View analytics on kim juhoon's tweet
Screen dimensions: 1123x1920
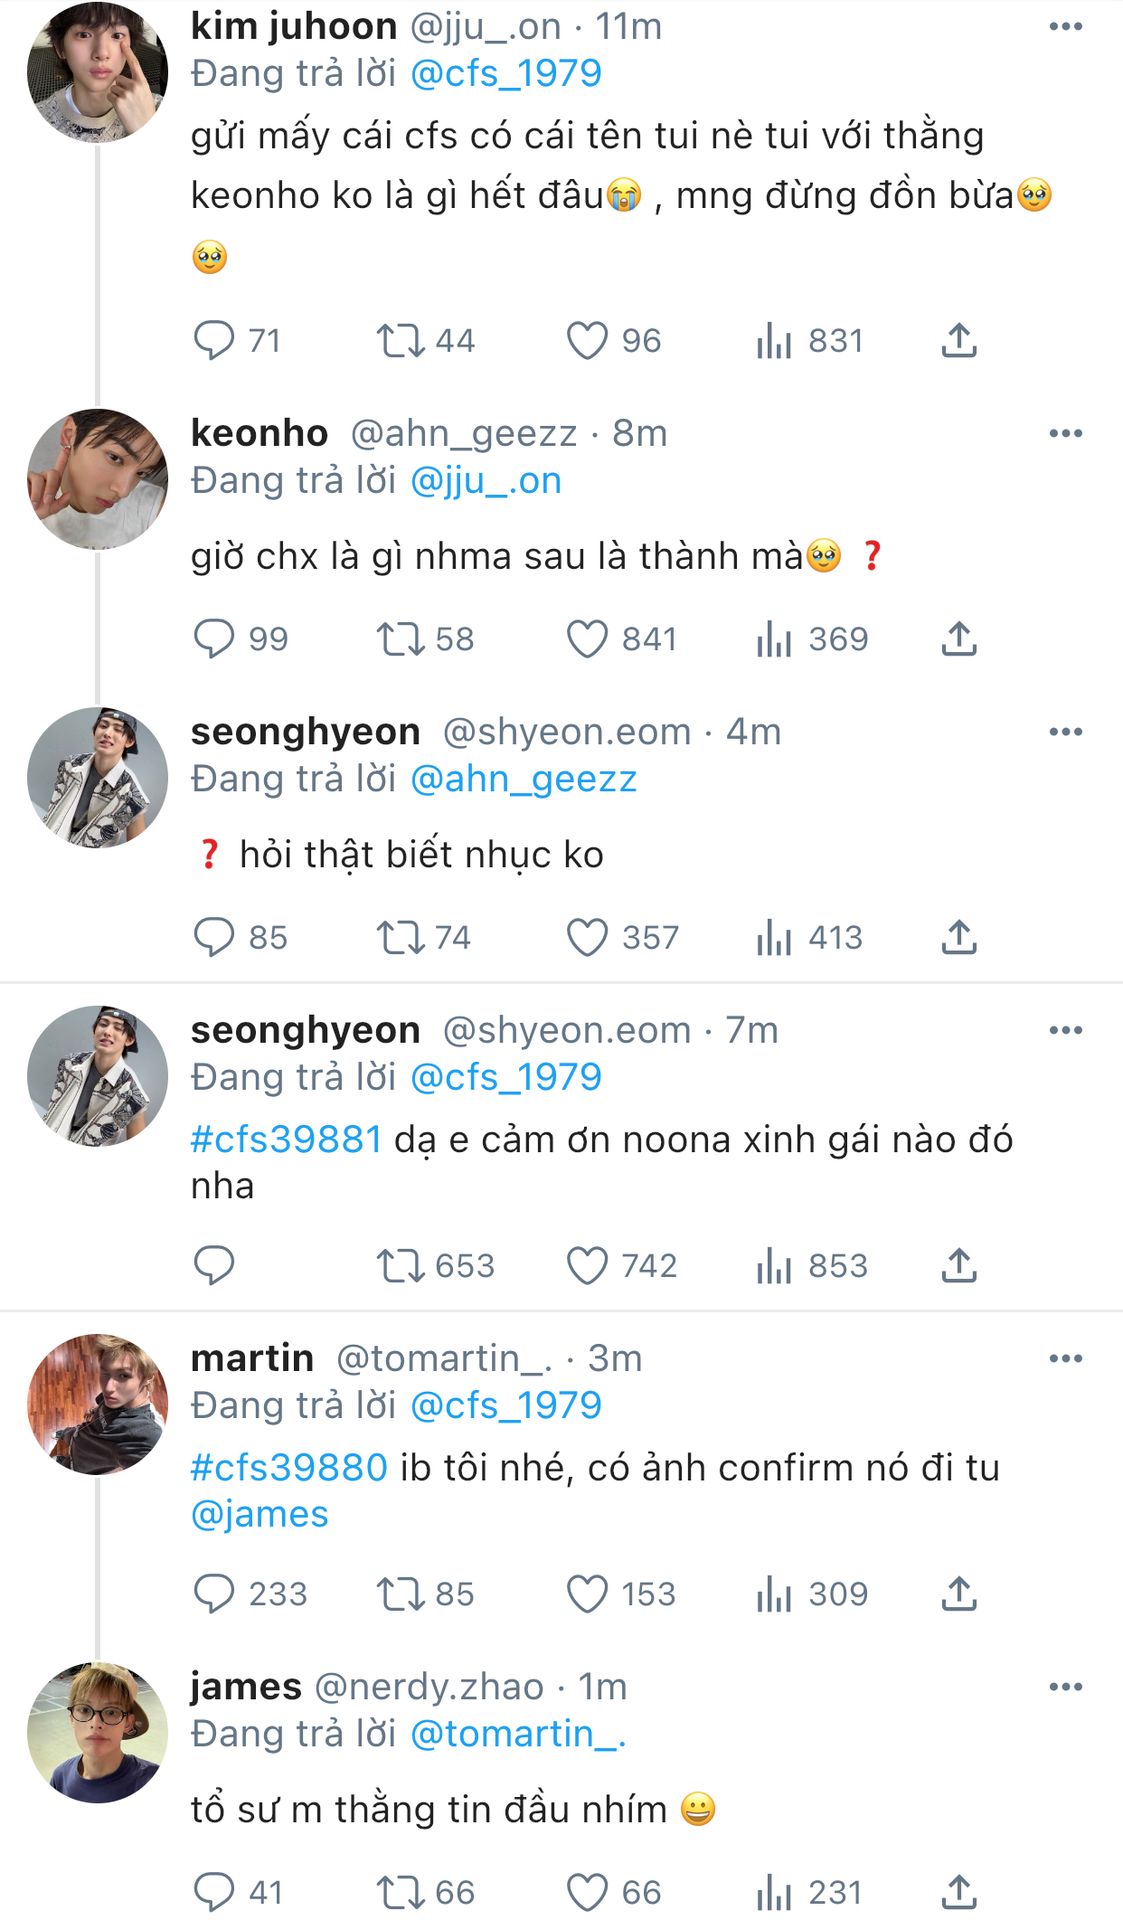[774, 340]
